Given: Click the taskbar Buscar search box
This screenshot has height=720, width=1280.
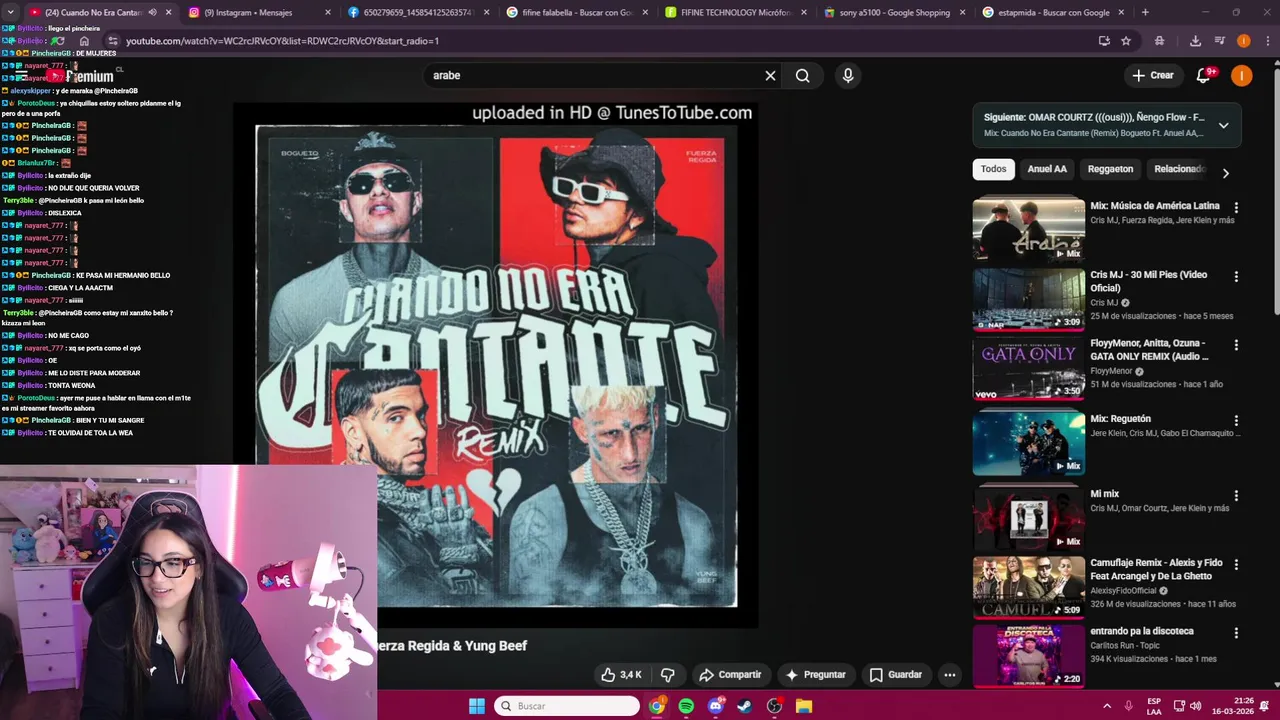Looking at the screenshot, I should coord(567,706).
